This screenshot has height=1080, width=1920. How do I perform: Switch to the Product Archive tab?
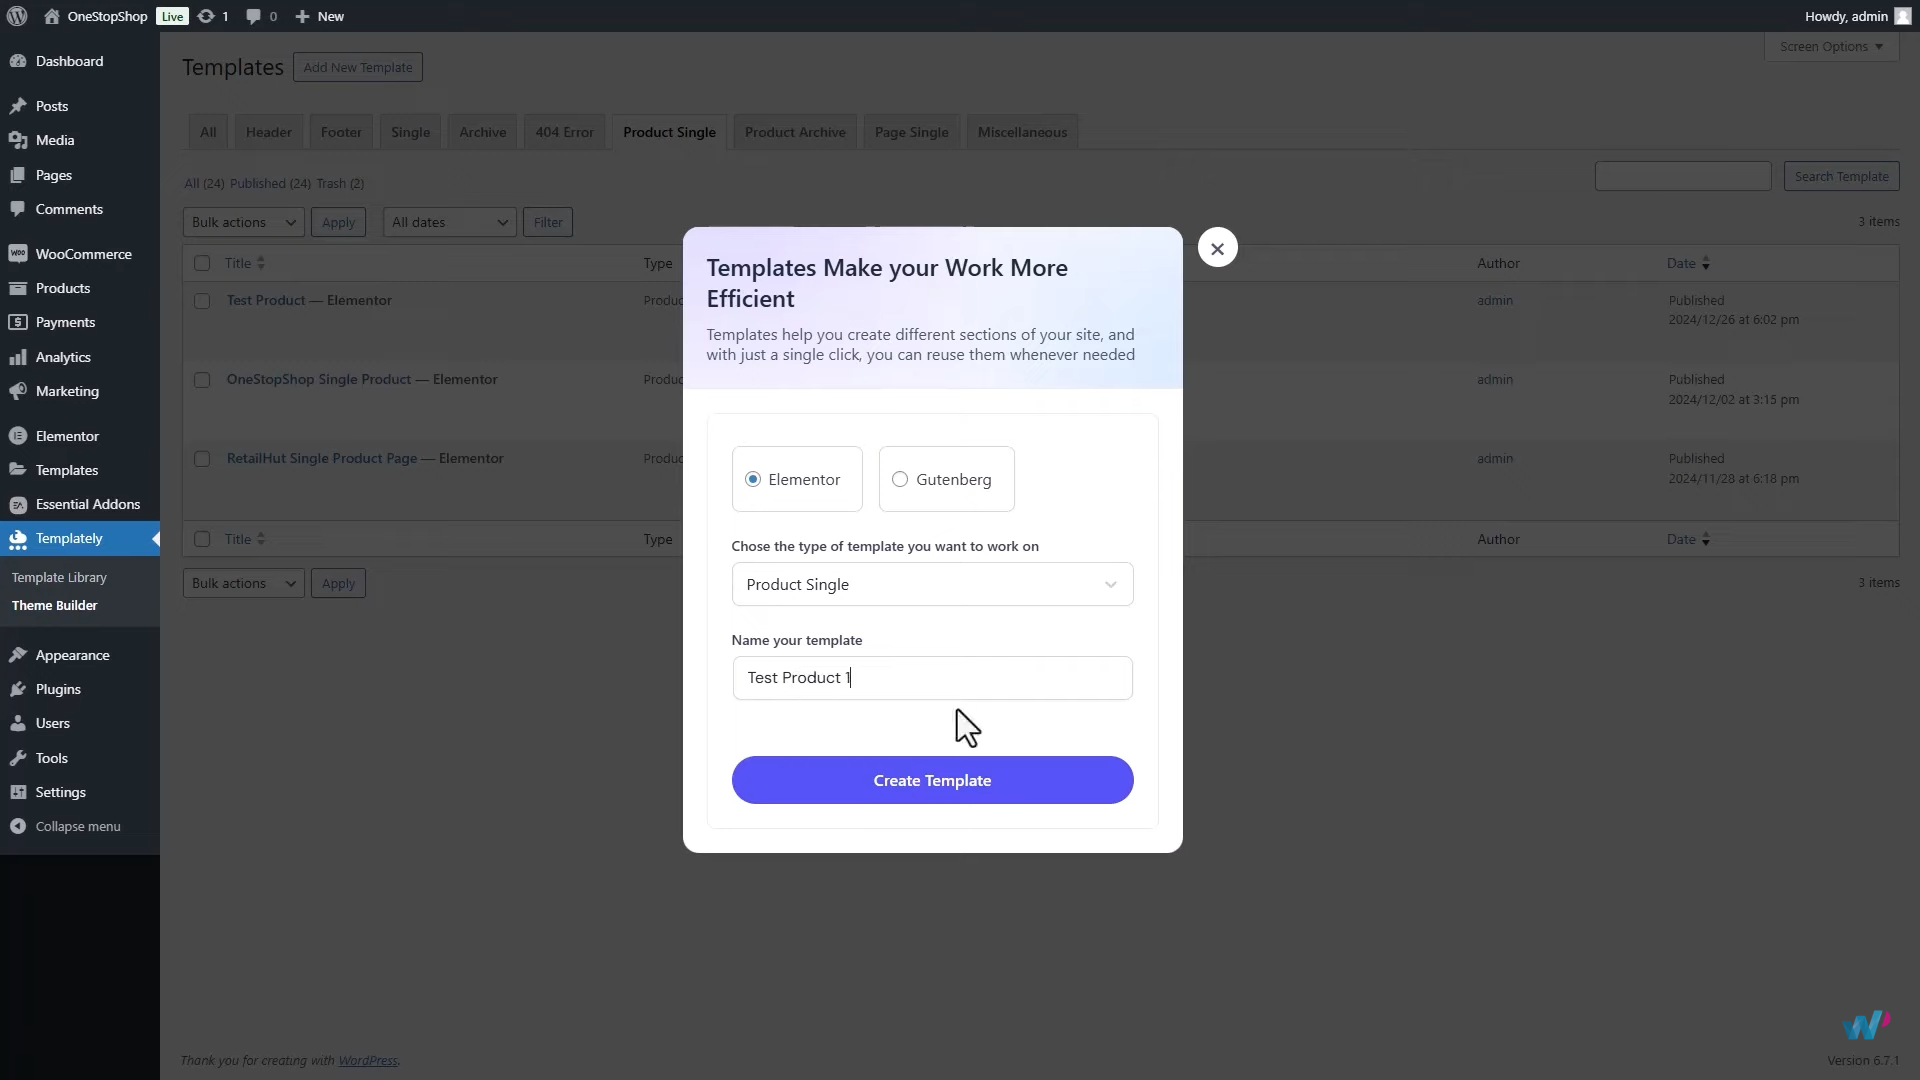click(x=795, y=132)
